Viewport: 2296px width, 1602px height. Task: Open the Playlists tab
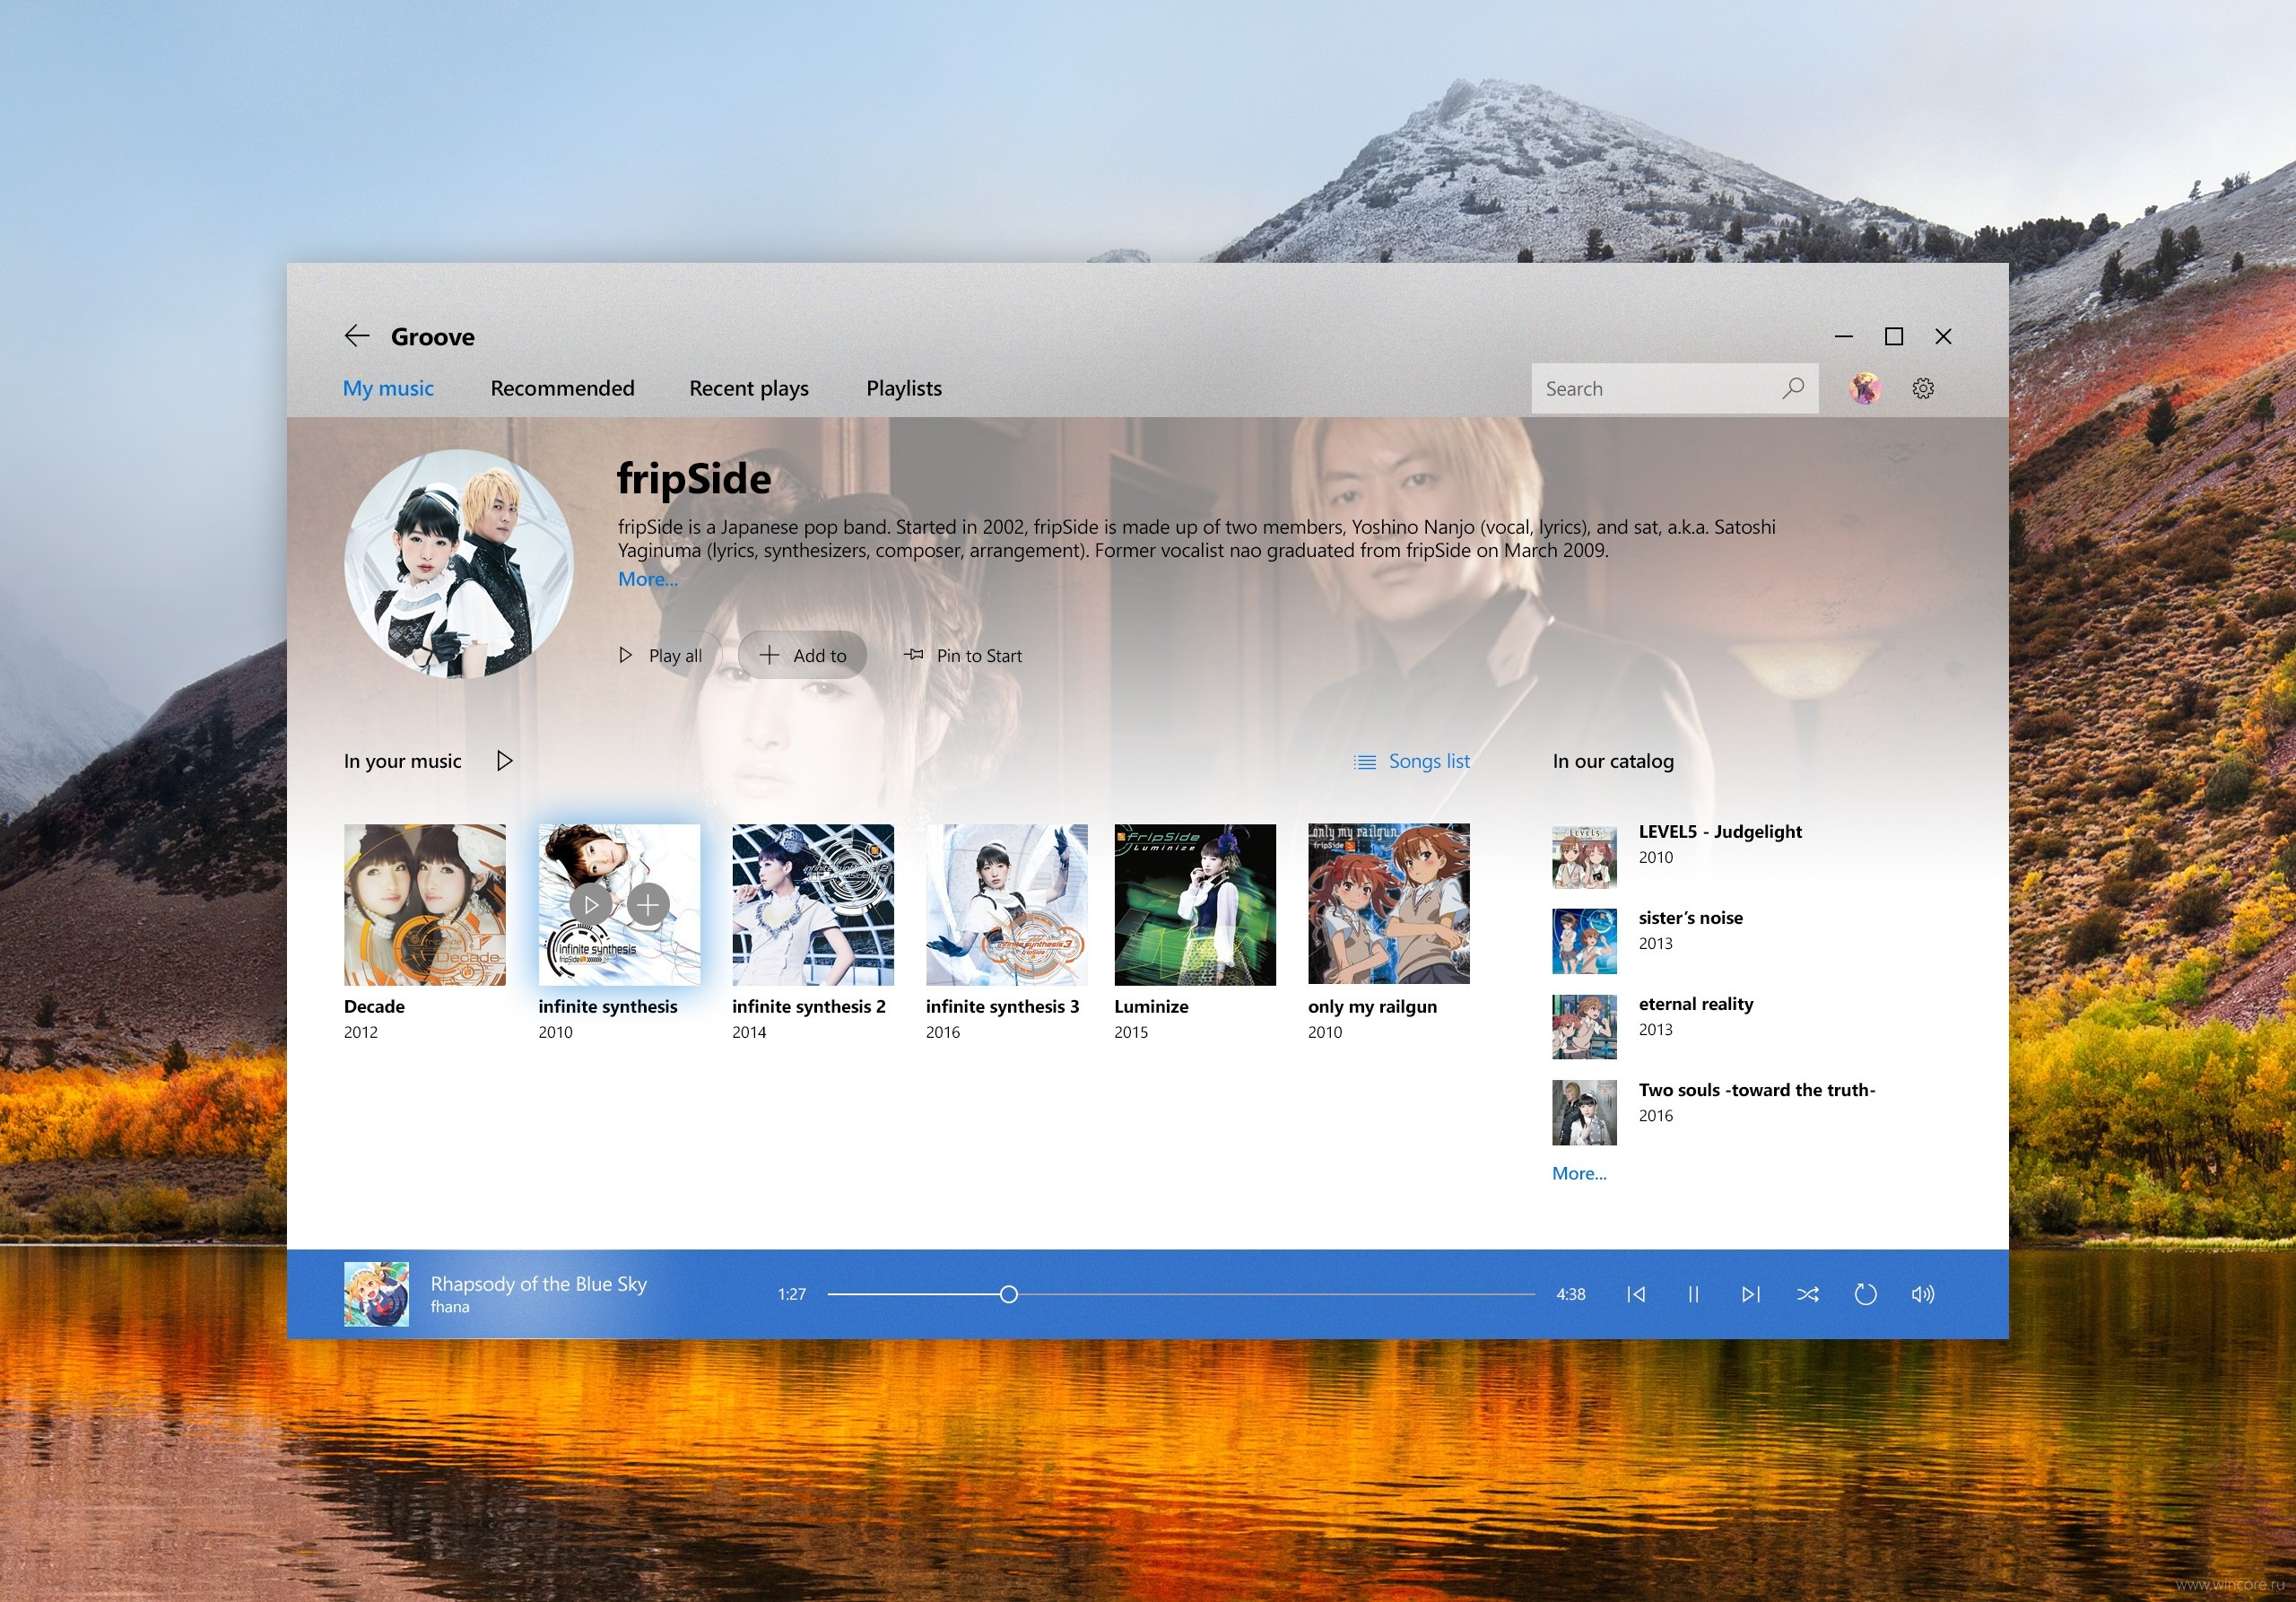[904, 388]
